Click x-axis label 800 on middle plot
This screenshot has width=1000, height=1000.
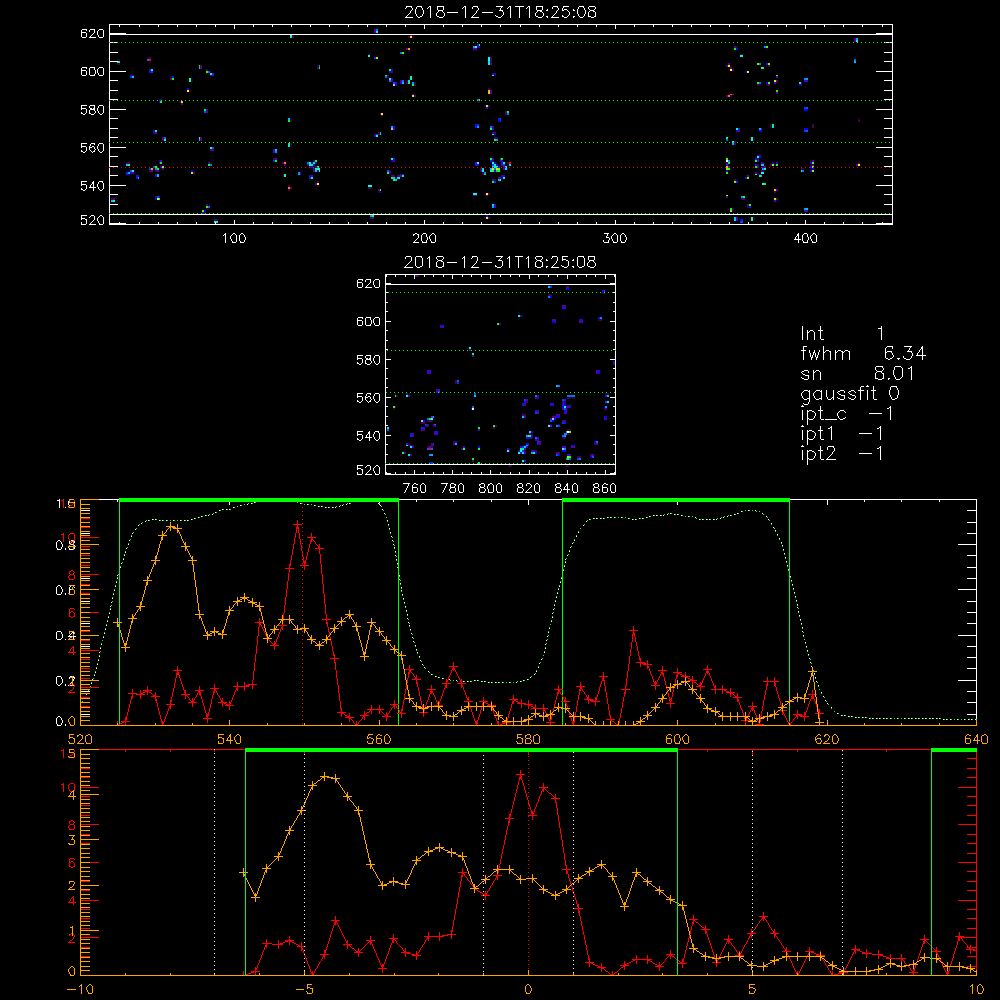point(490,489)
